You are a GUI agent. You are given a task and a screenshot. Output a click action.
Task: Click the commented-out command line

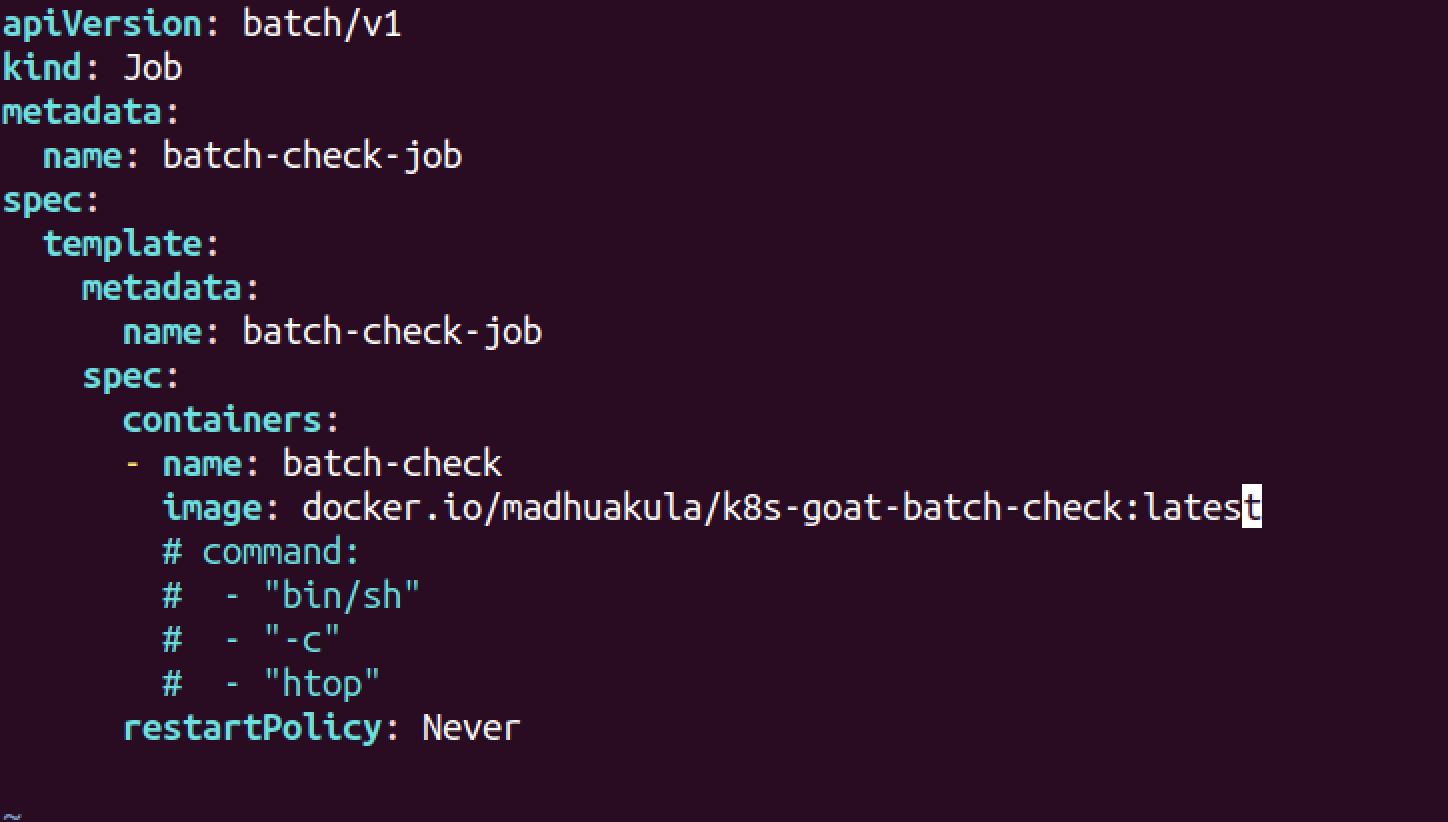point(261,551)
